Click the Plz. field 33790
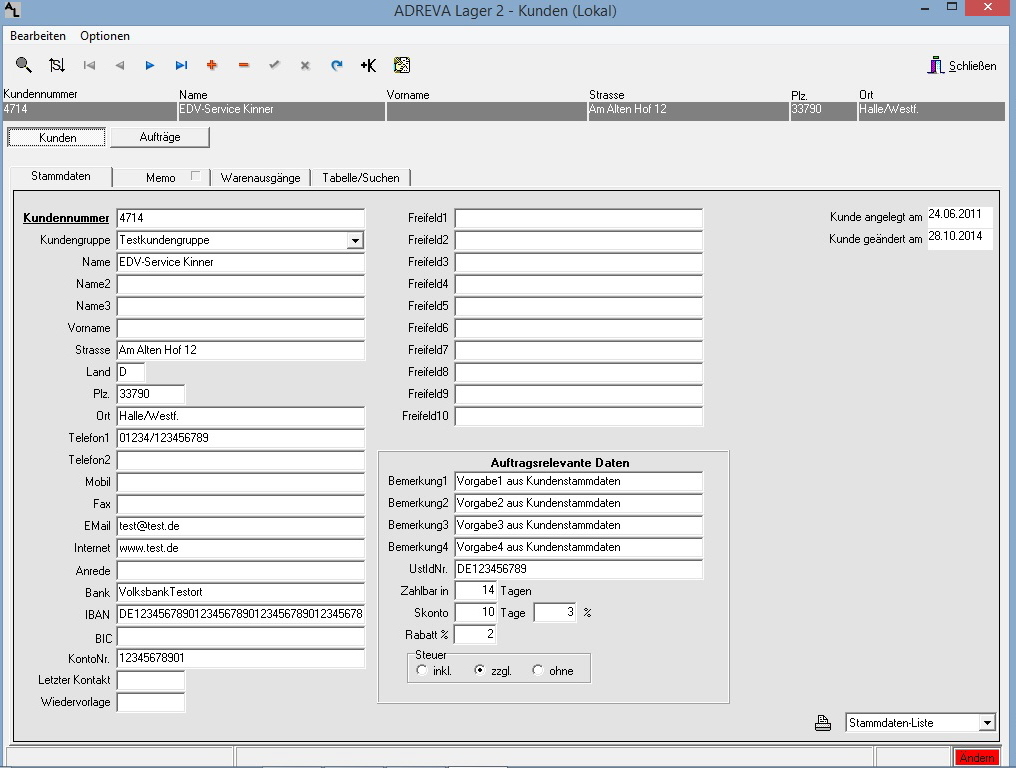This screenshot has height=768, width=1016. pos(150,394)
